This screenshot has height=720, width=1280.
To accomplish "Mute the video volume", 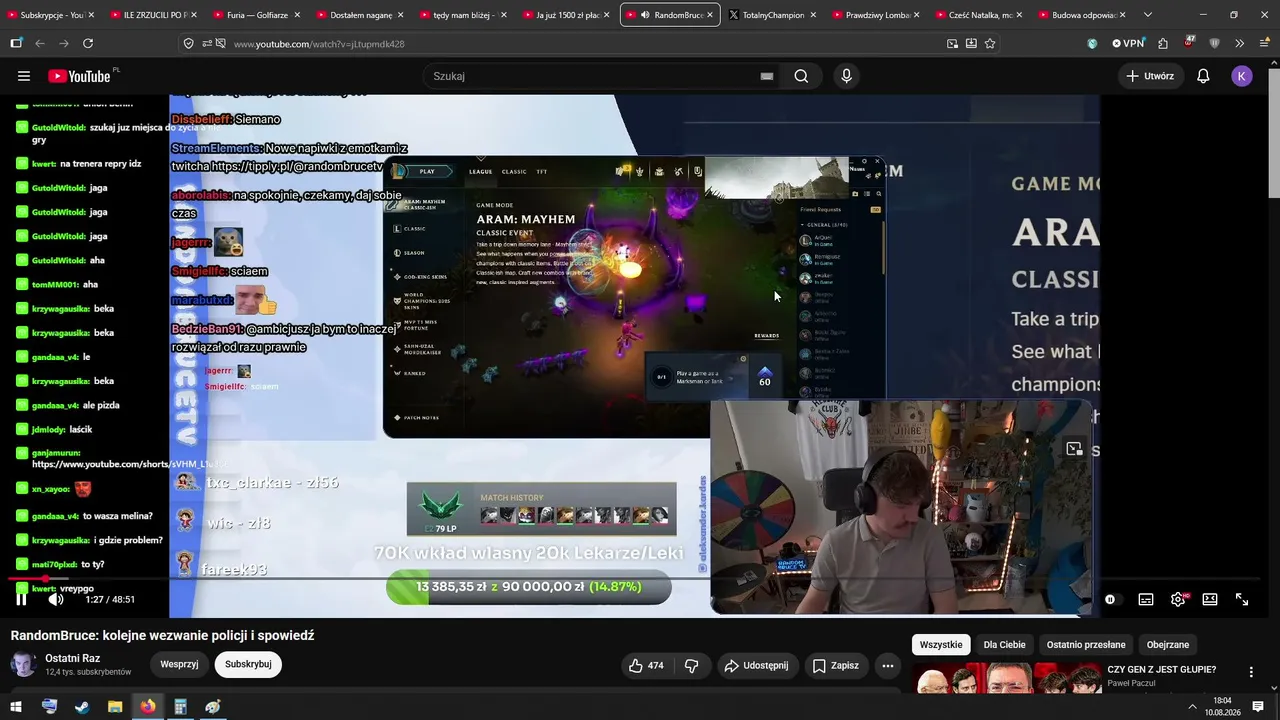I will pyautogui.click(x=56, y=599).
